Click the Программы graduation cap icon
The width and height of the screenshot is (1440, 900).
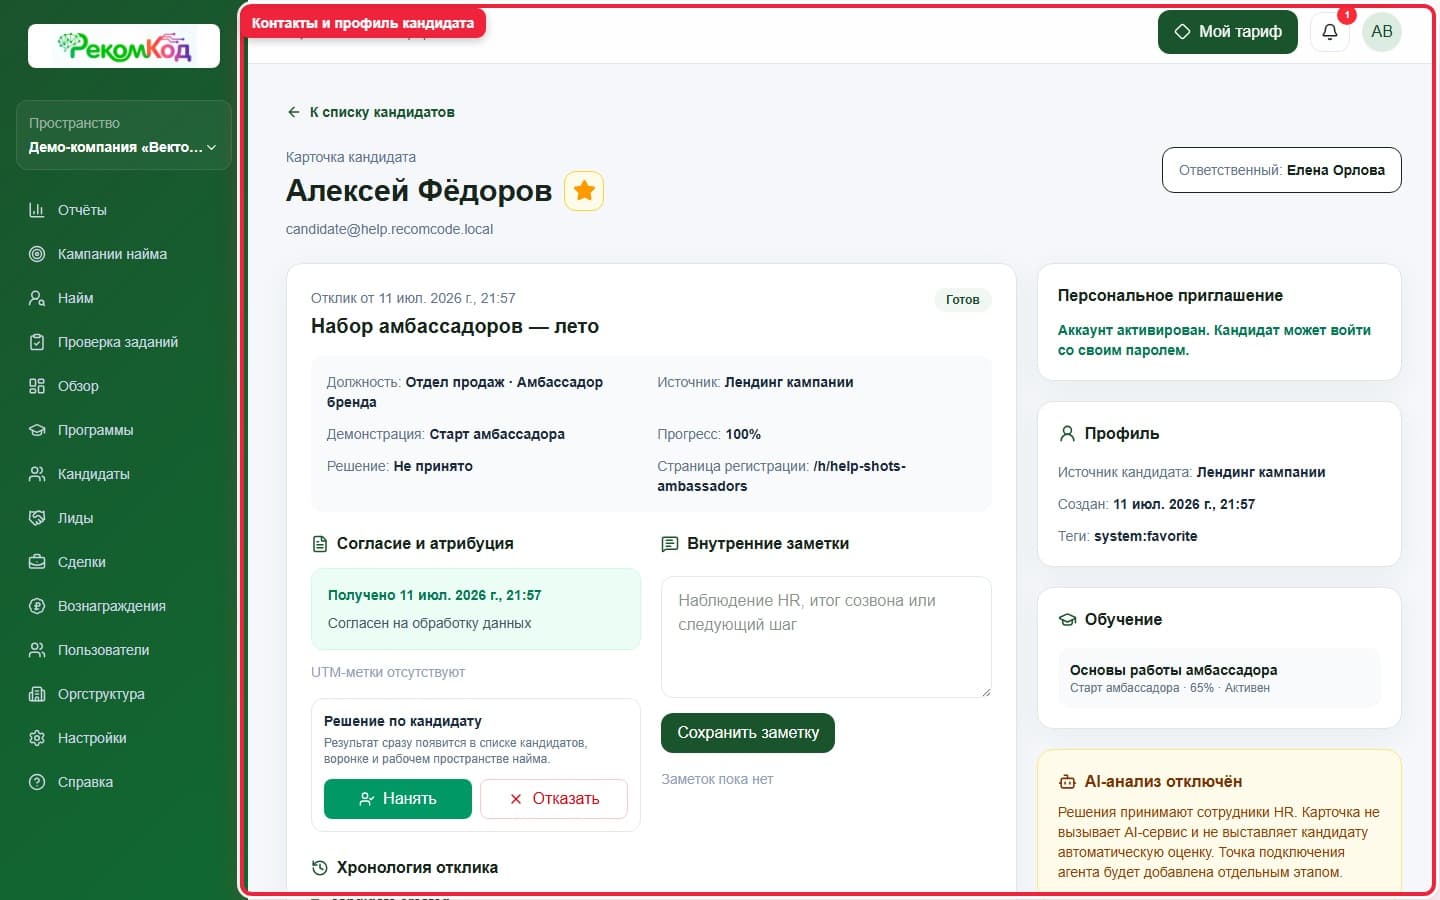[x=37, y=430]
